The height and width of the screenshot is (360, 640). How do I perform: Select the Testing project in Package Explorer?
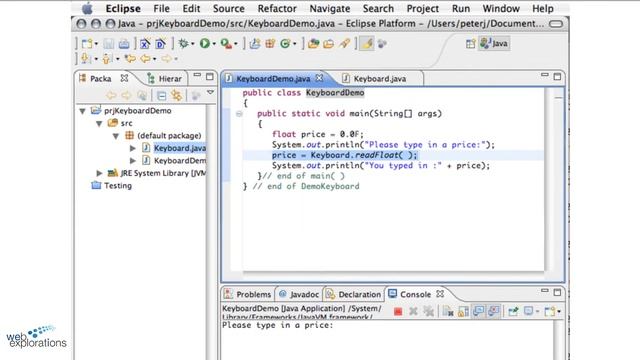pyautogui.click(x=118, y=186)
